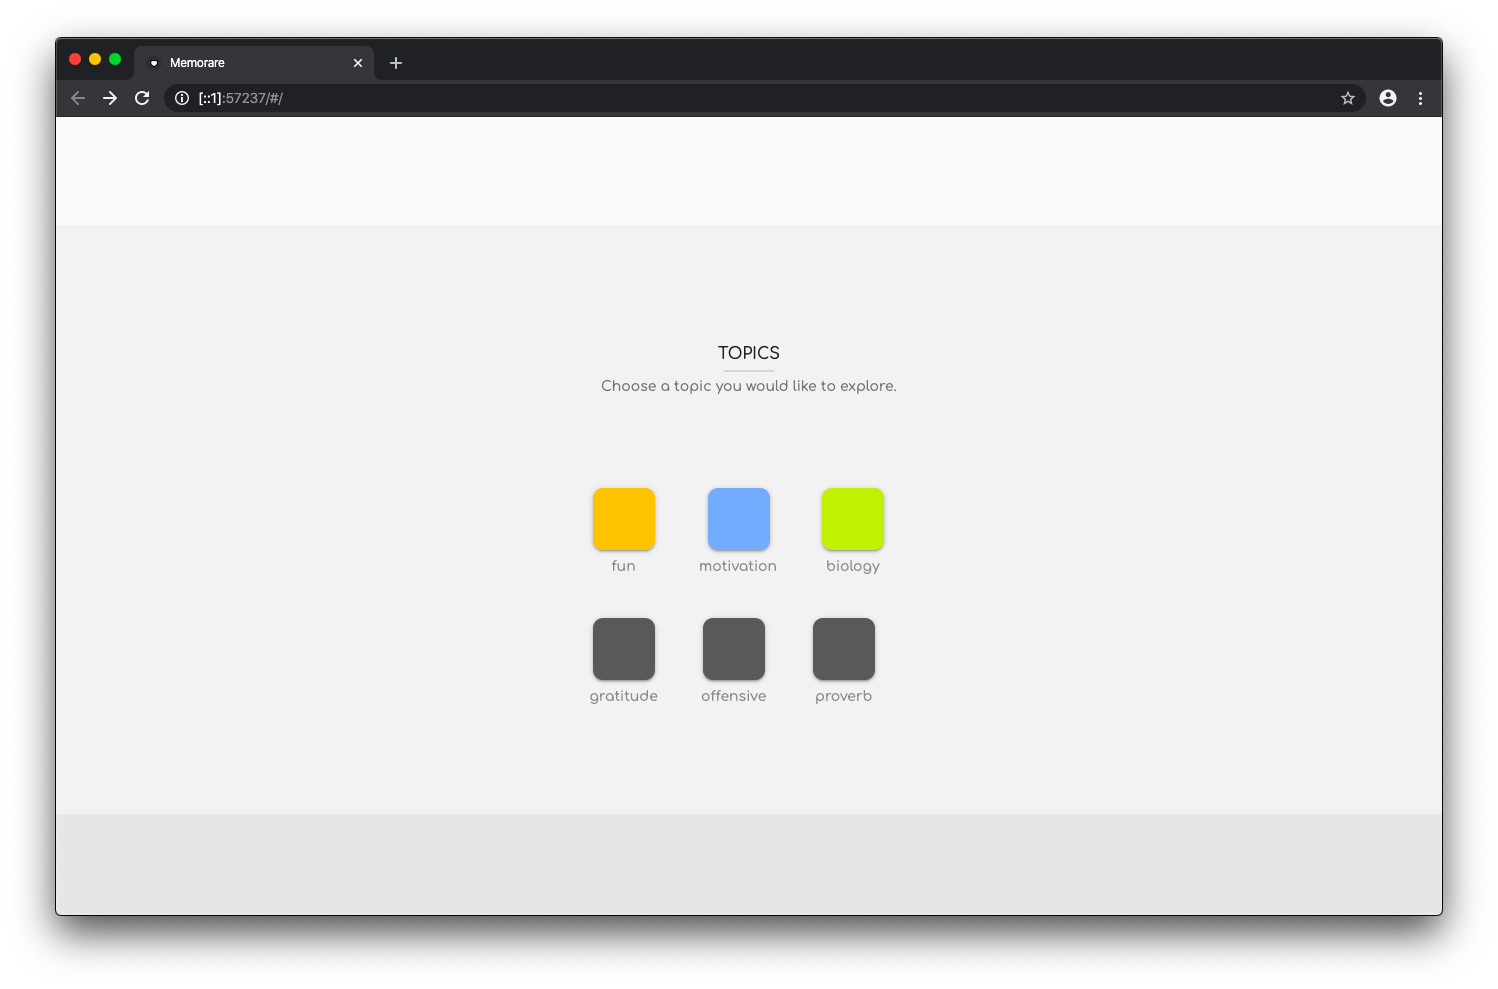This screenshot has width=1498, height=989.
Task: Click the motivation label text
Action: coord(738,566)
